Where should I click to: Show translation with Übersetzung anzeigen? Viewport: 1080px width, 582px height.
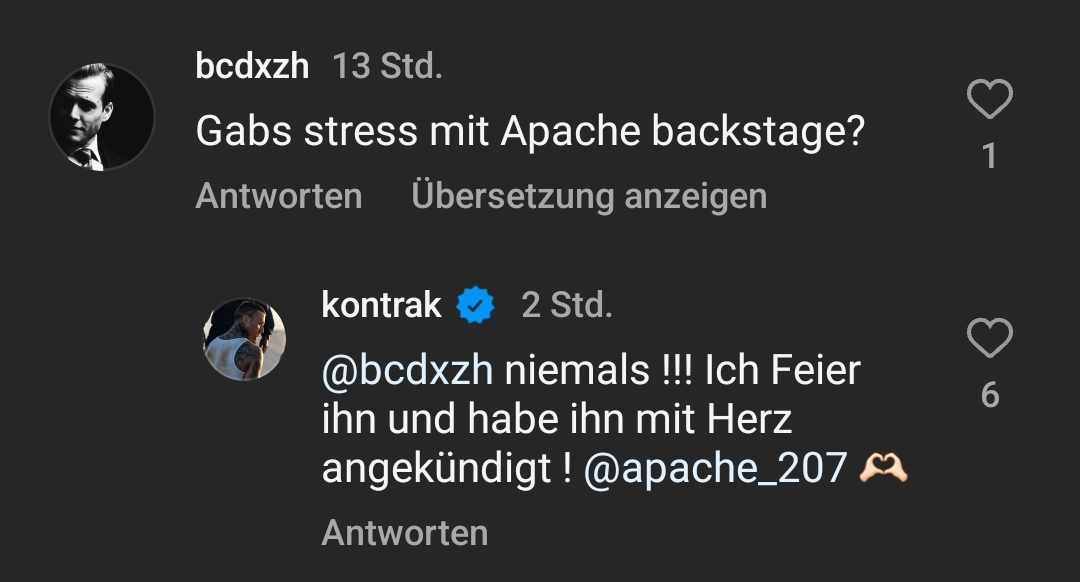[x=589, y=196]
